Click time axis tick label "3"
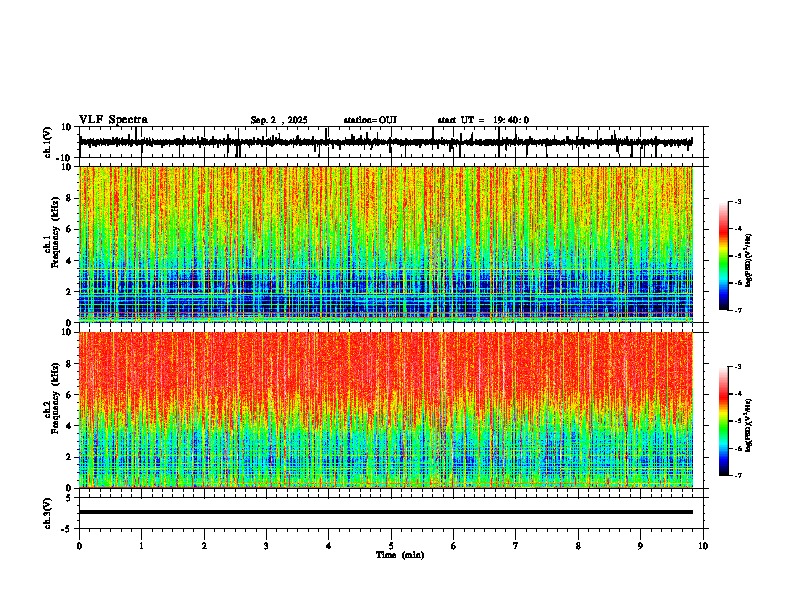The width and height of the screenshot is (792, 612). pyautogui.click(x=266, y=546)
